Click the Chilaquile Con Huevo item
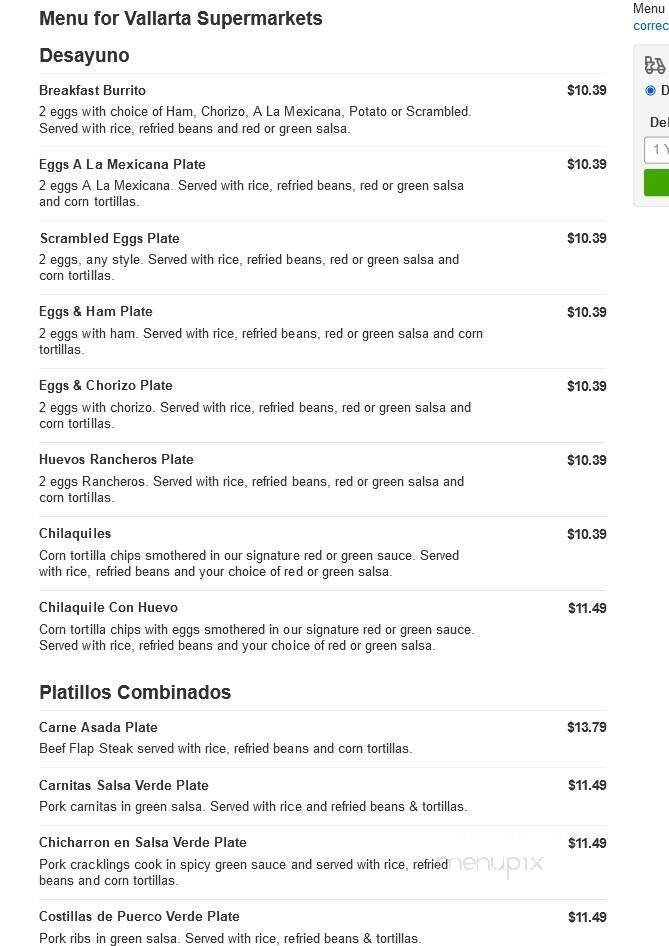The image size is (669, 946). (108, 607)
